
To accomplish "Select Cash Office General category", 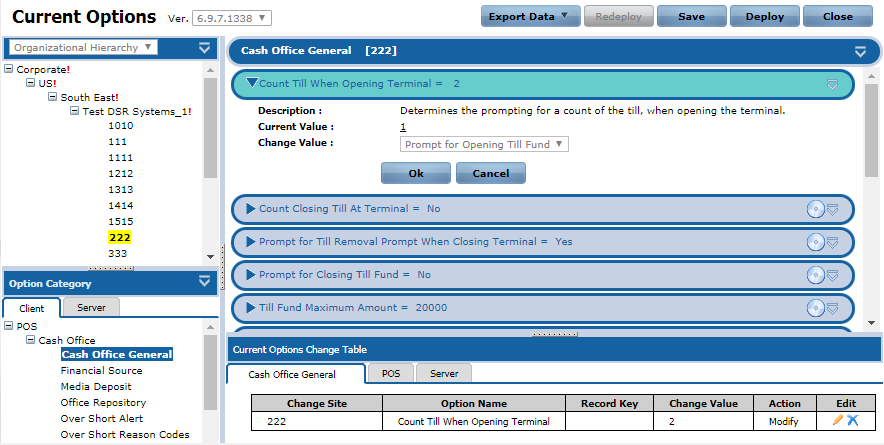I will (x=117, y=354).
